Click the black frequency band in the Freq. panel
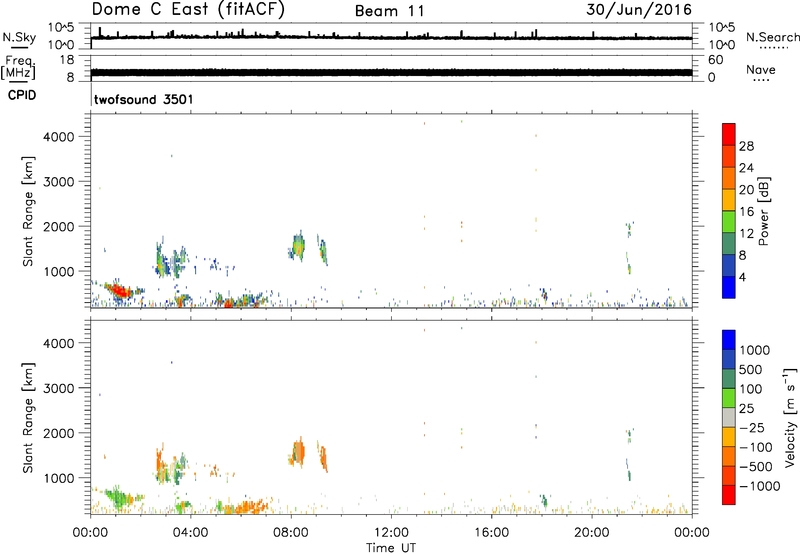The image size is (800, 554). click(x=391, y=72)
